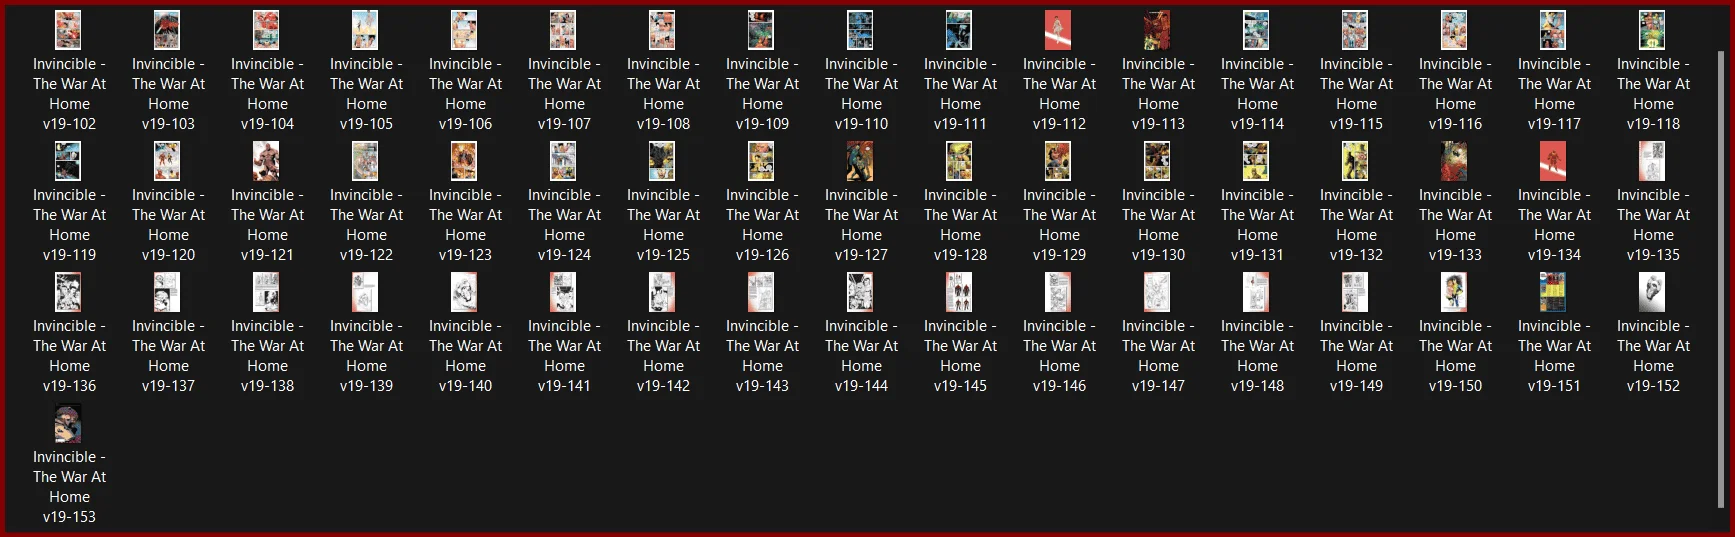The height and width of the screenshot is (537, 1735).
Task: Click the v19-121 file icon
Action: [266, 161]
